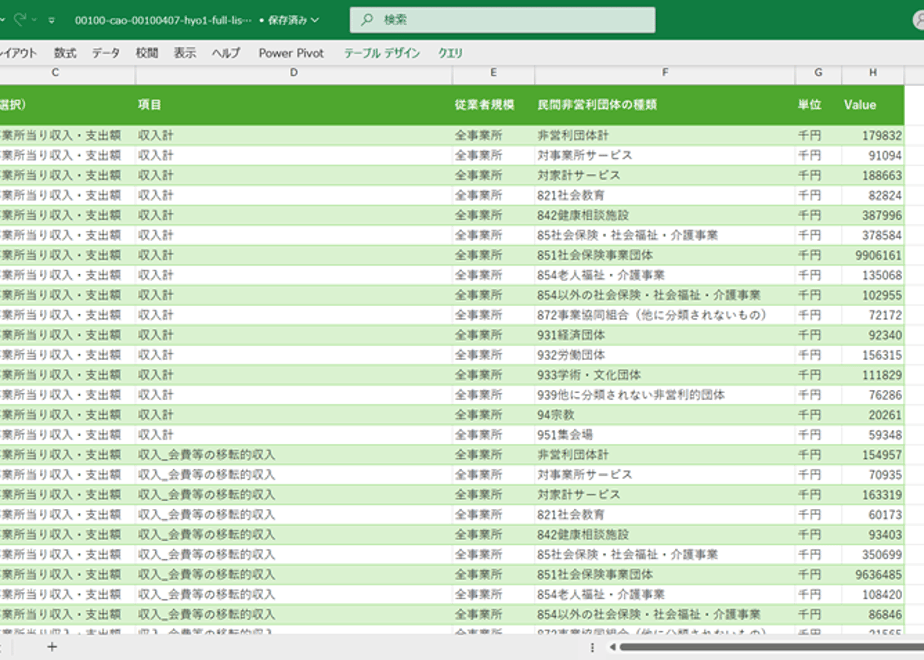Click 854老人福祉・介護事業 cell in the 135068 row
The width and height of the screenshot is (924, 660).
click(x=665, y=275)
